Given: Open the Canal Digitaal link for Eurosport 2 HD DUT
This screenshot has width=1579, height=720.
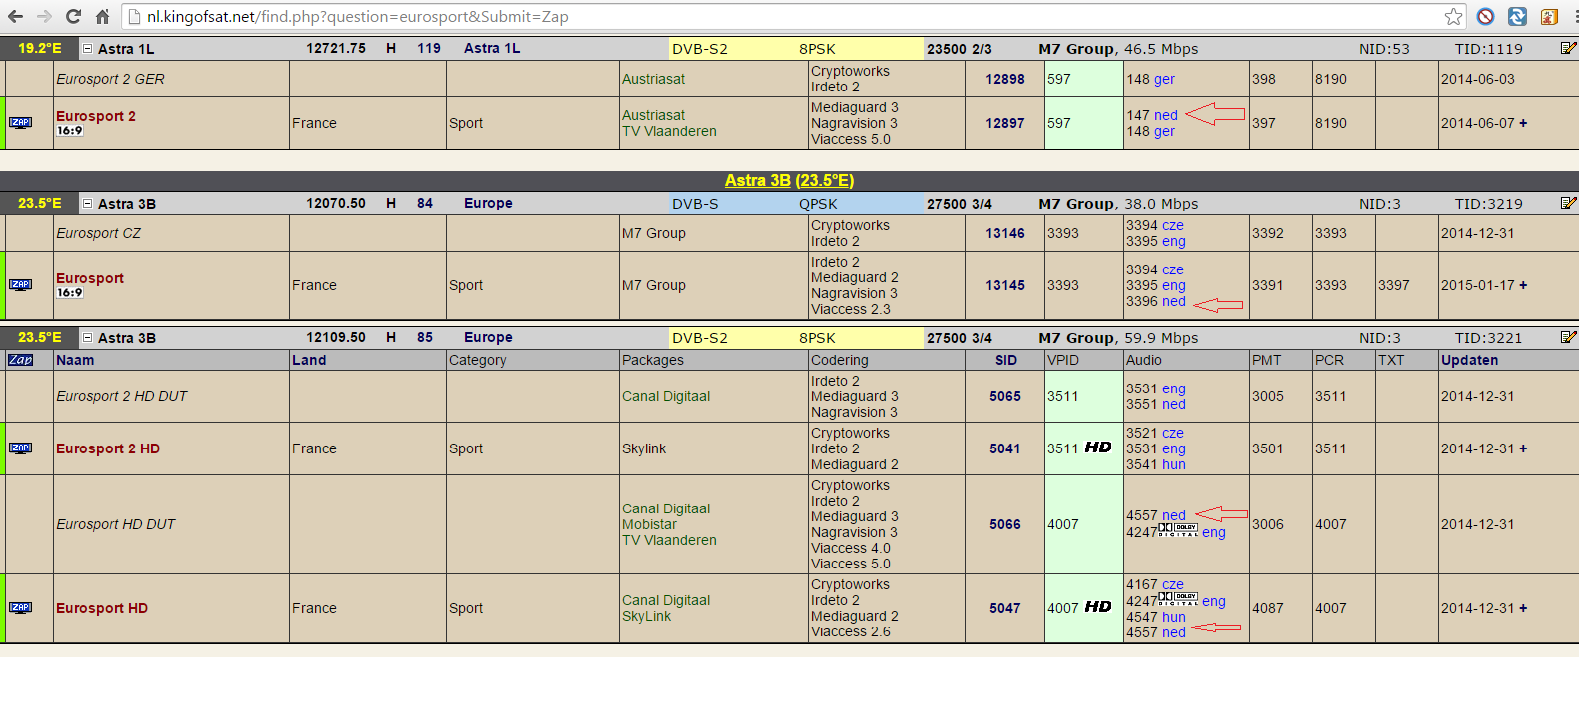Looking at the screenshot, I should click(x=666, y=396).
